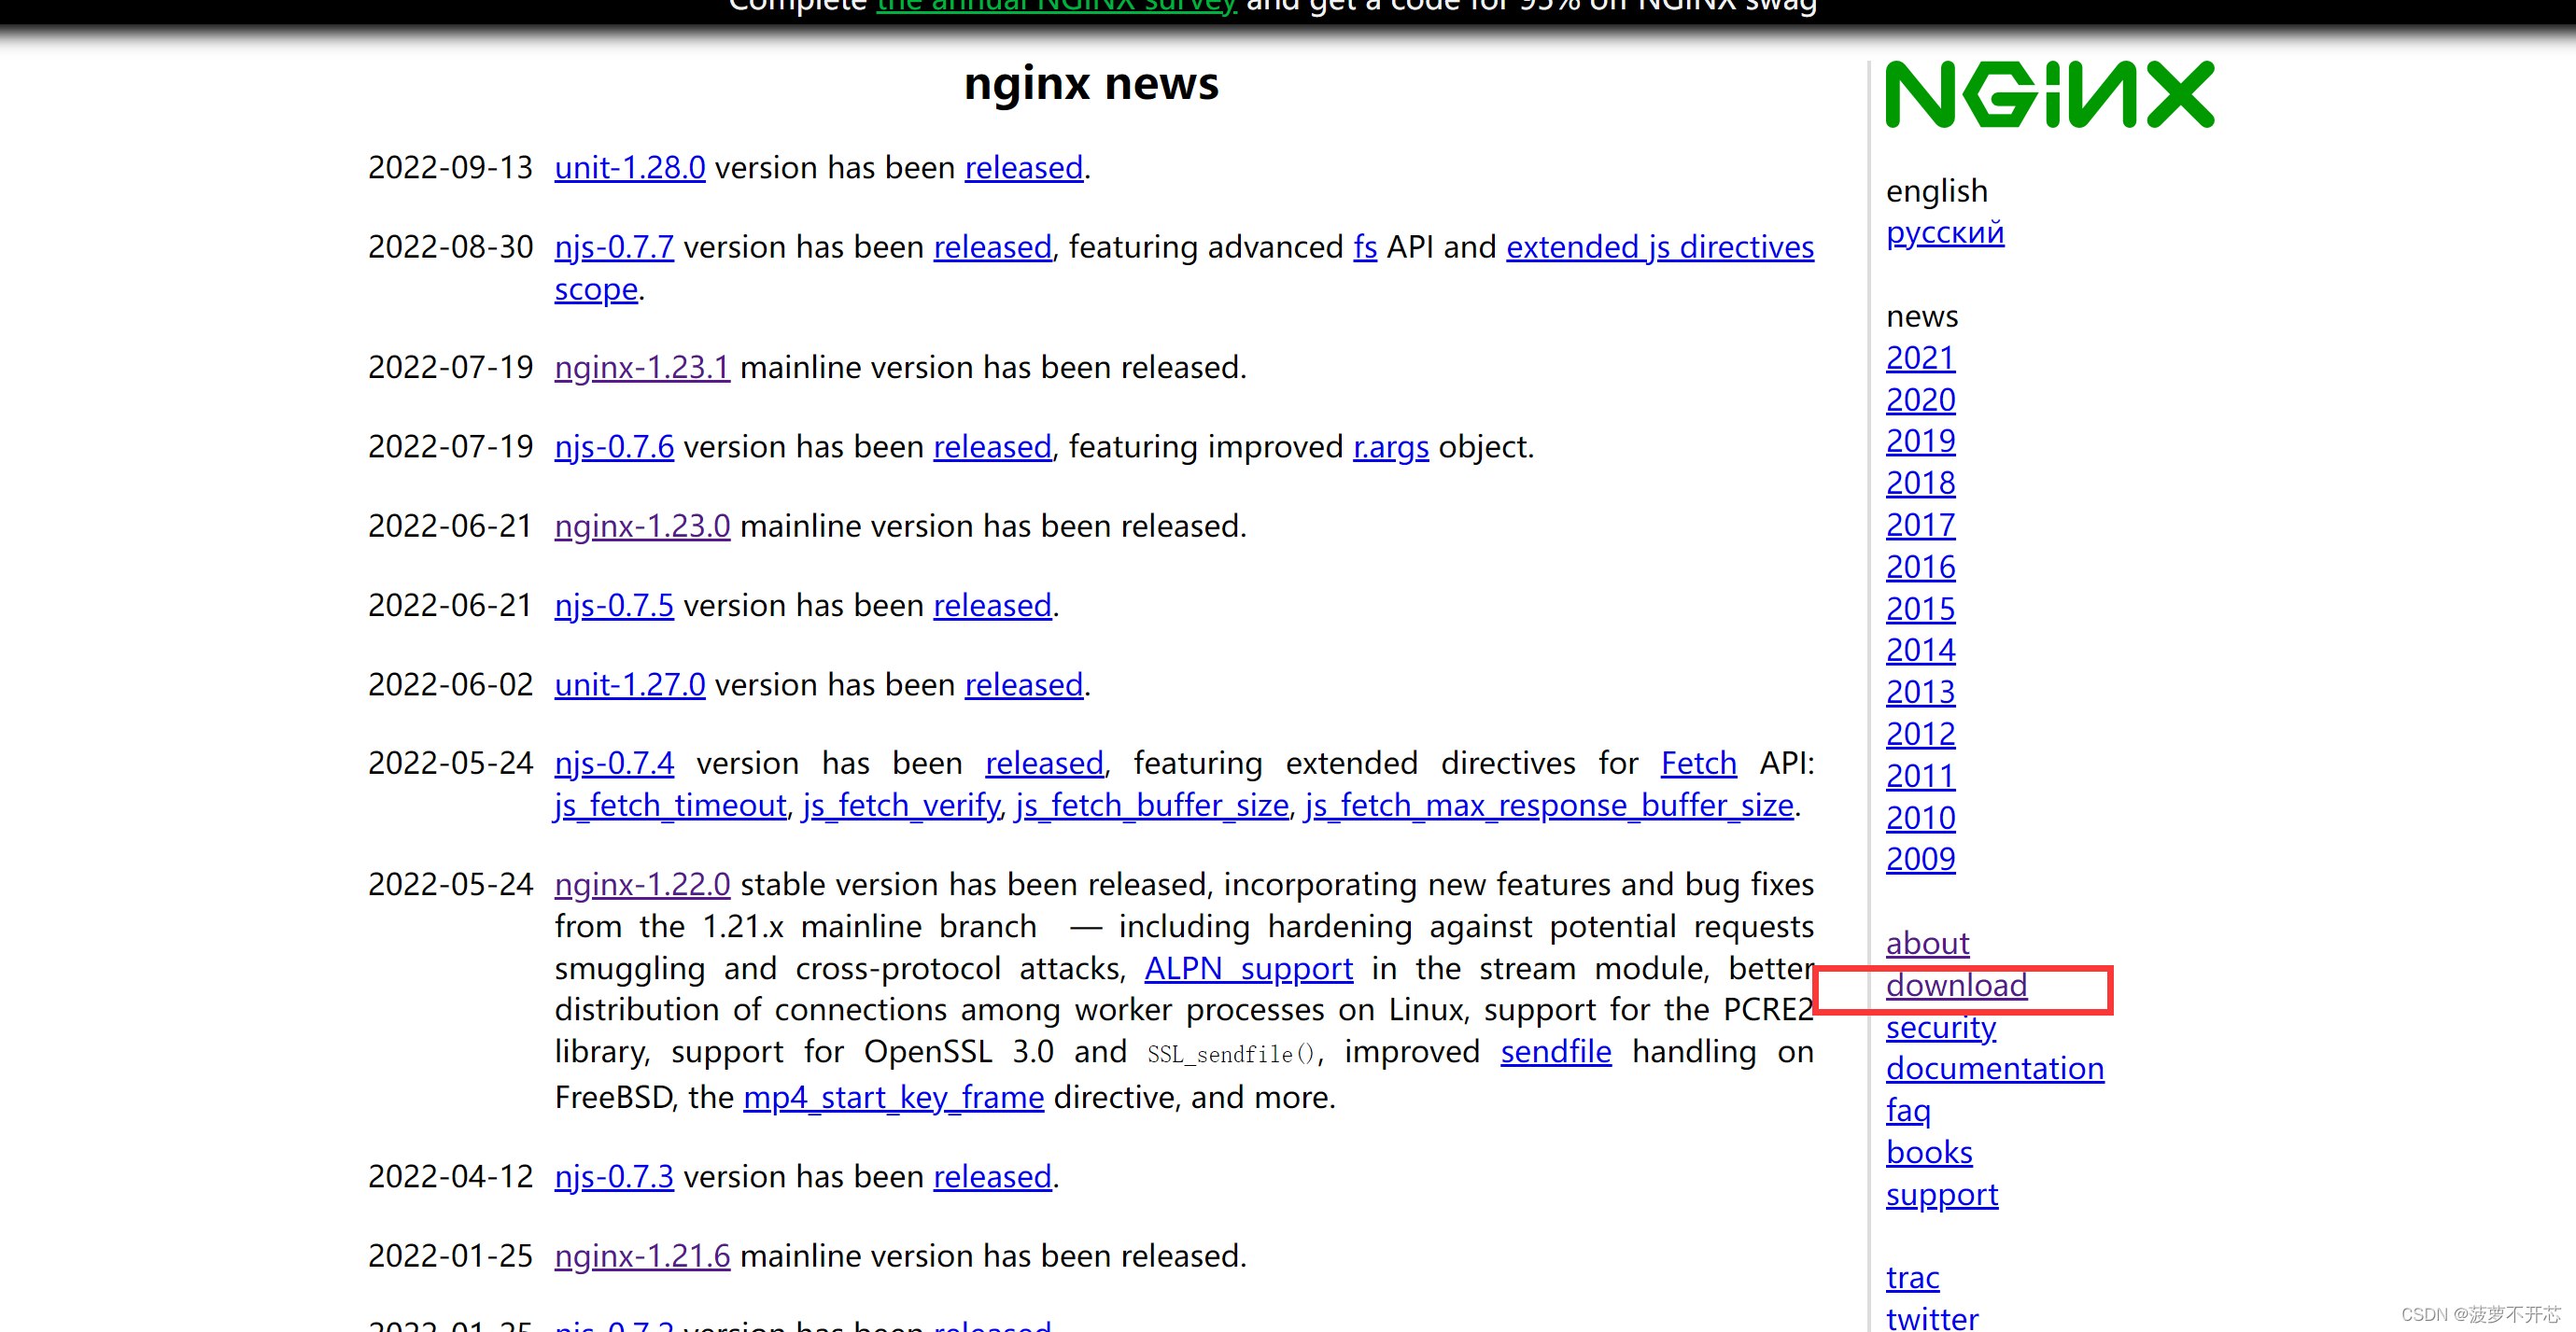Open 2010 news archive
The width and height of the screenshot is (2576, 1332).
click(x=1920, y=818)
